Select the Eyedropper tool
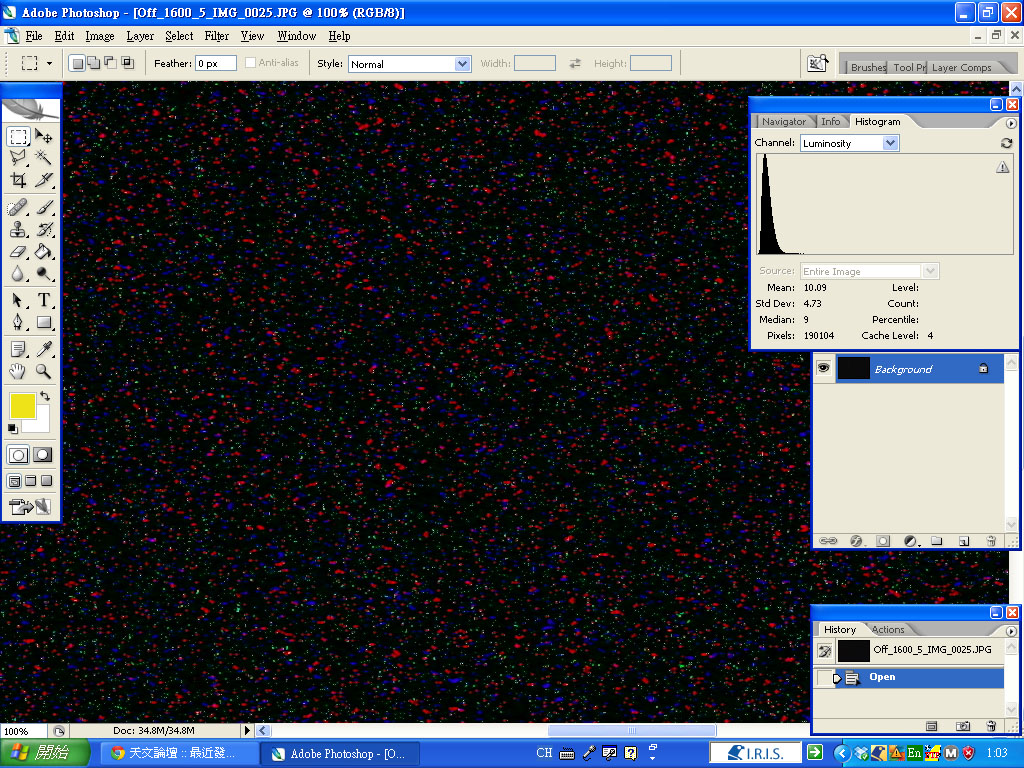Viewport: 1024px width, 768px height. coord(44,349)
